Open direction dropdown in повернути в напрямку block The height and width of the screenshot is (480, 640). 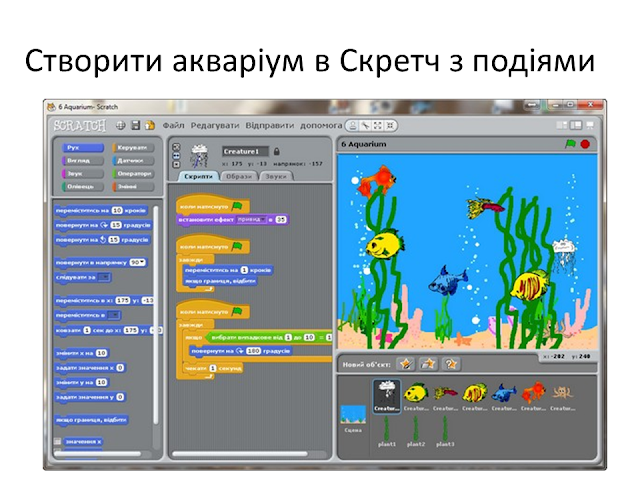click(x=142, y=262)
